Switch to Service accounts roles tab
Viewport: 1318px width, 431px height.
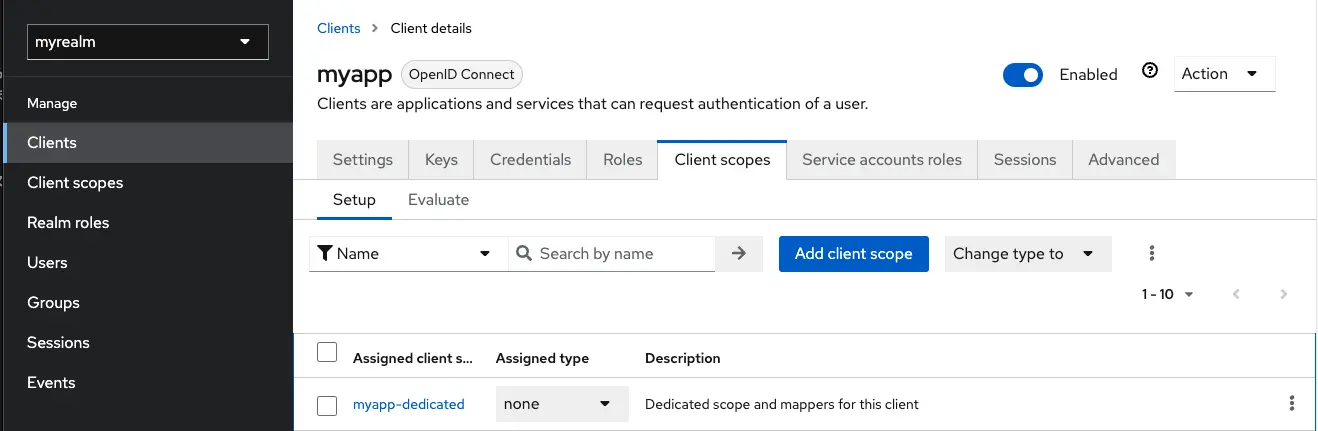[882, 160]
